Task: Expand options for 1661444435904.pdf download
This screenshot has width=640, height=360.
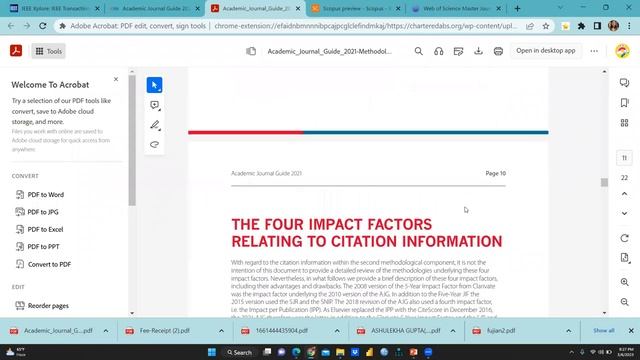Action: (337, 331)
